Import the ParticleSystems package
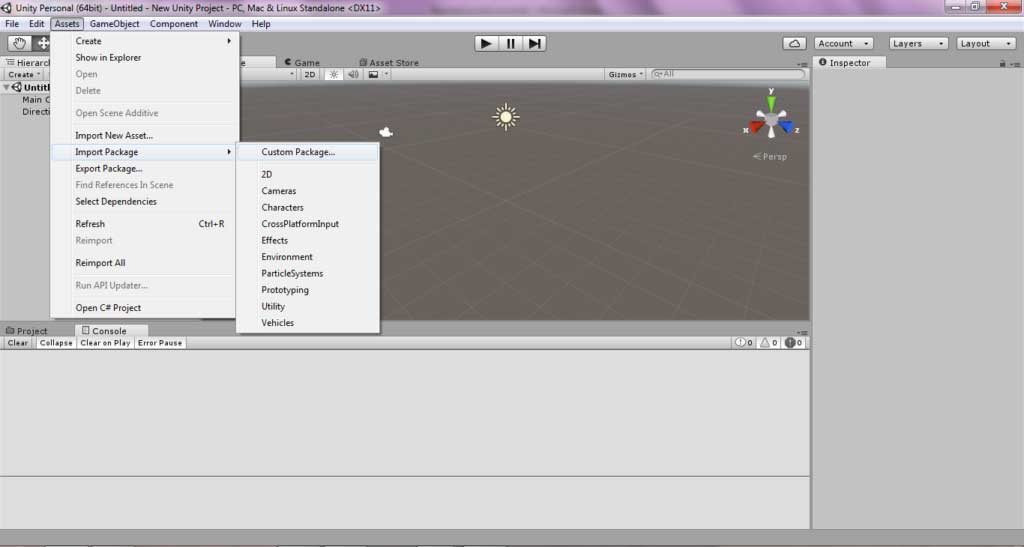Image resolution: width=1024 pixels, height=547 pixels. click(308, 274)
